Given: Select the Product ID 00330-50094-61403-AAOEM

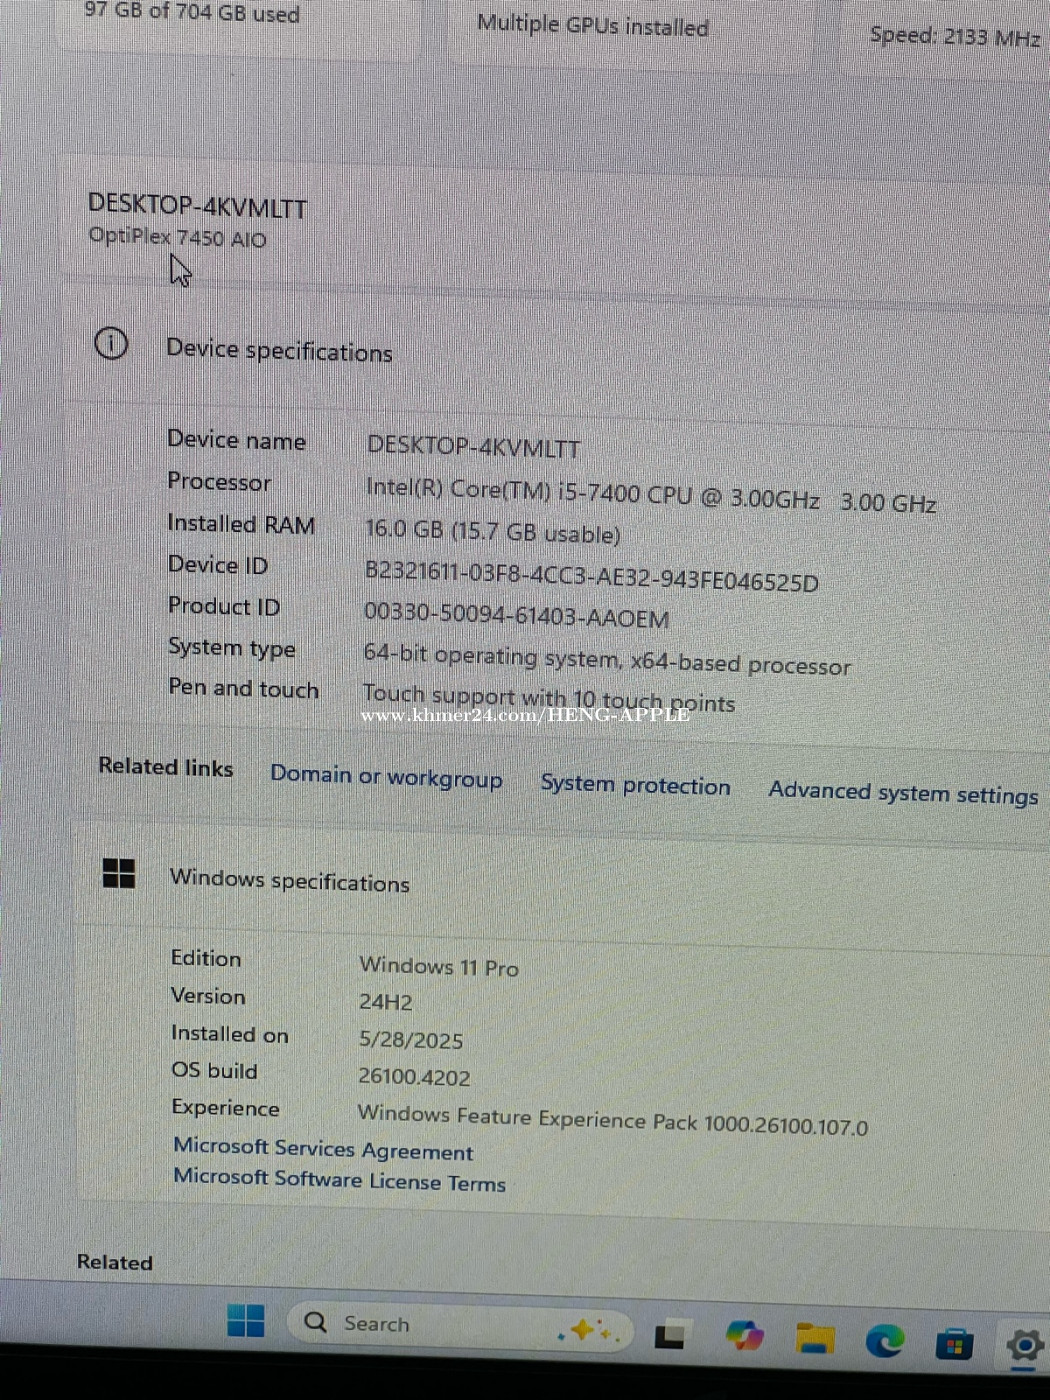Looking at the screenshot, I should pyautogui.click(x=516, y=615).
